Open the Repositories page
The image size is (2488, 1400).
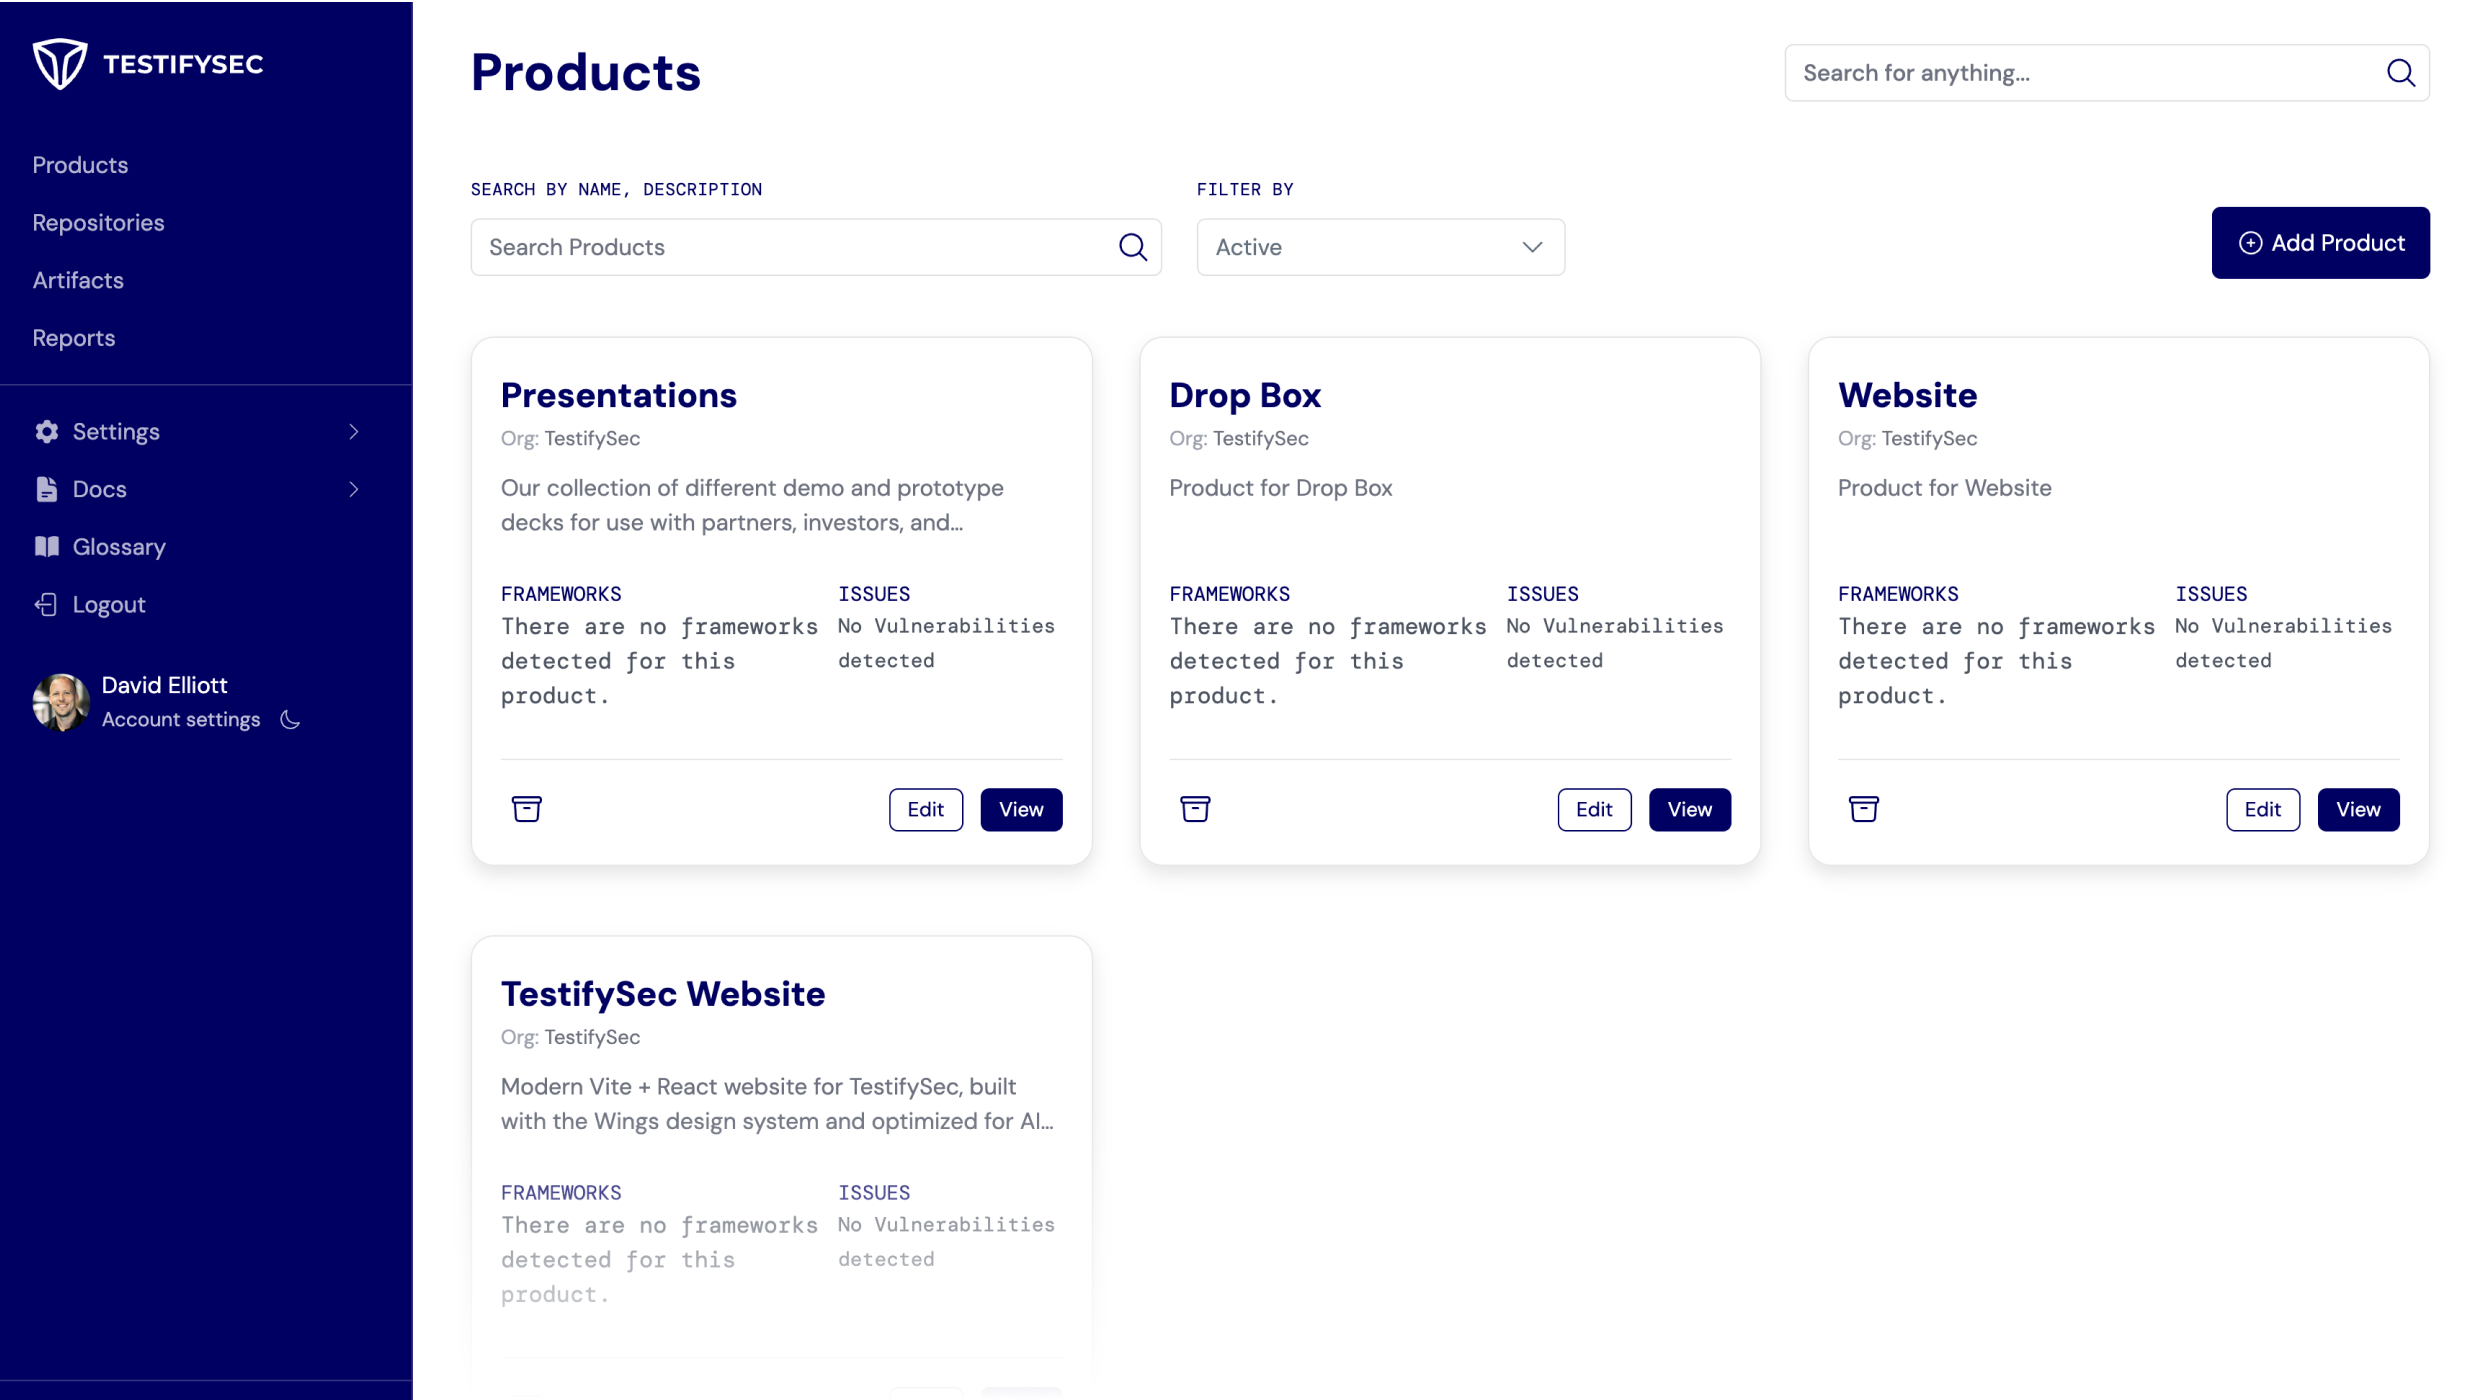pos(98,222)
